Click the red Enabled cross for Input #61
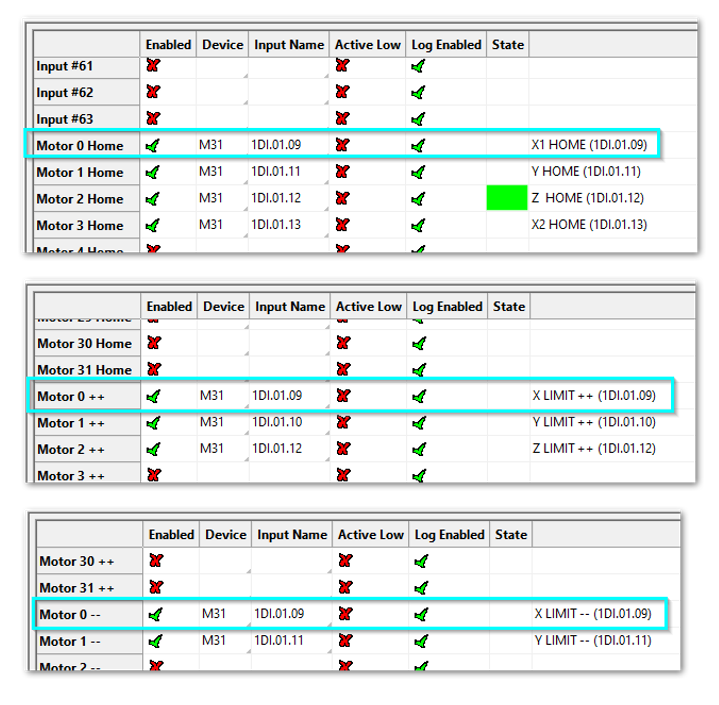 153,66
